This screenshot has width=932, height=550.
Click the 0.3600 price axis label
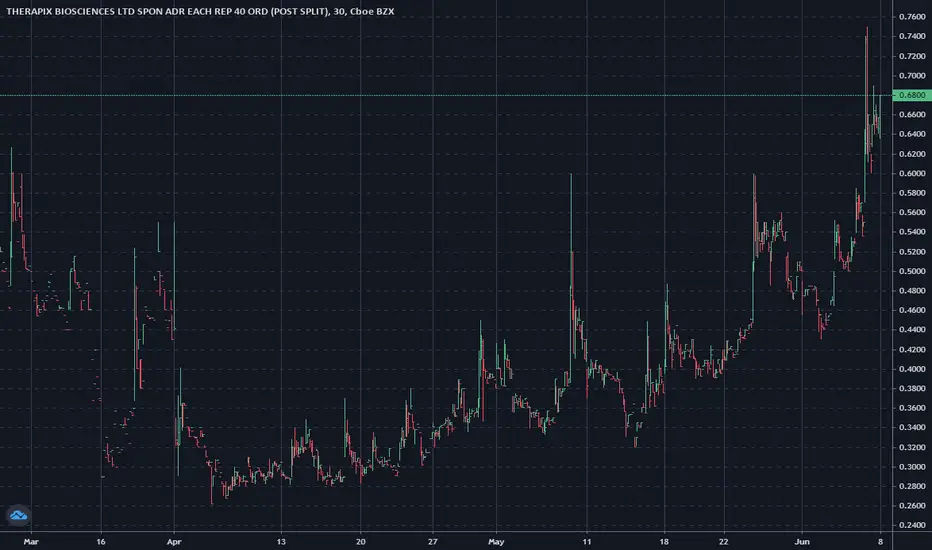click(x=912, y=408)
